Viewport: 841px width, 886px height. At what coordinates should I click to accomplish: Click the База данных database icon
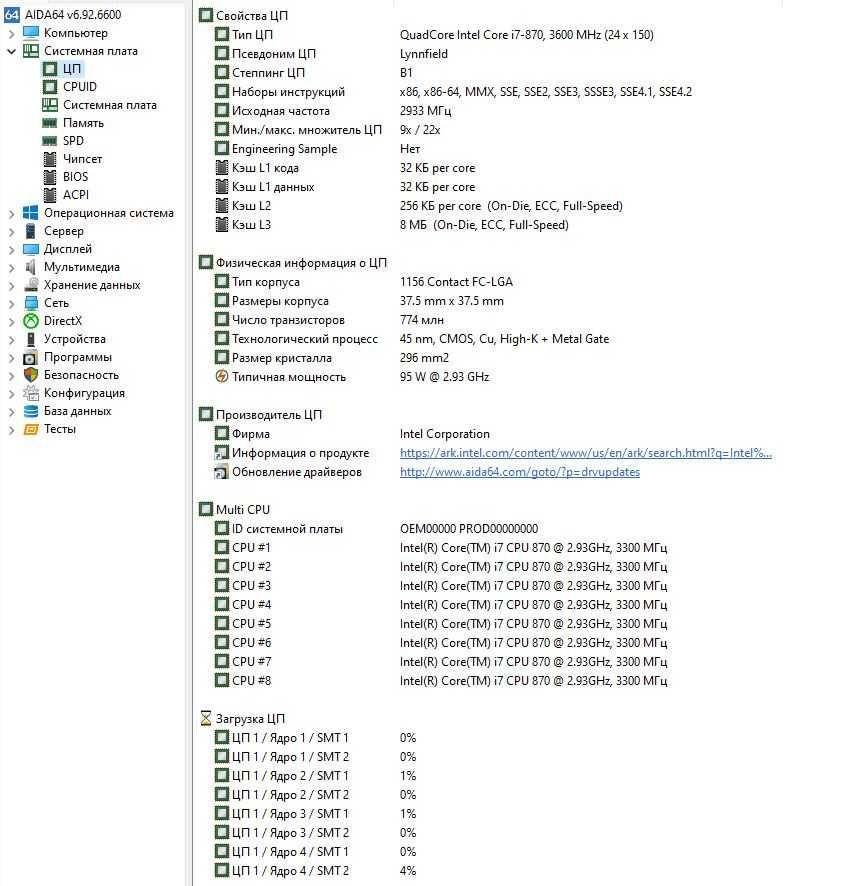point(31,411)
